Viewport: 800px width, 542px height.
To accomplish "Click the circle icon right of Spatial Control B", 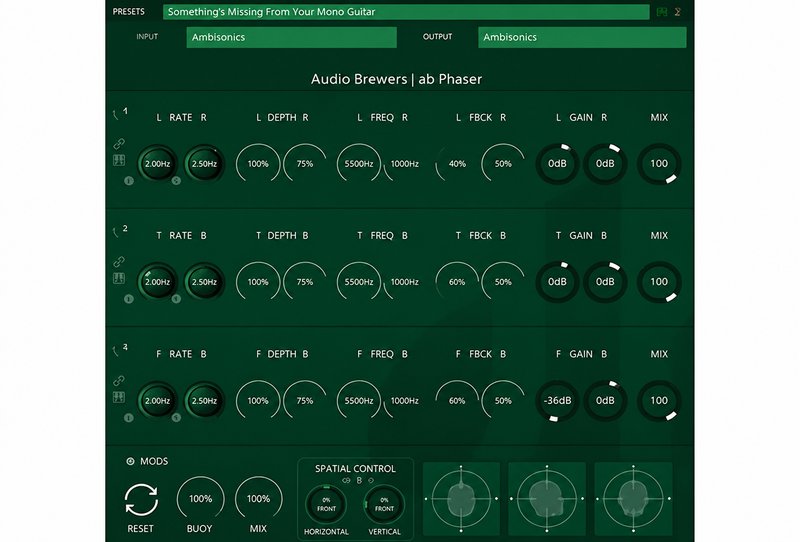I will pyautogui.click(x=371, y=481).
